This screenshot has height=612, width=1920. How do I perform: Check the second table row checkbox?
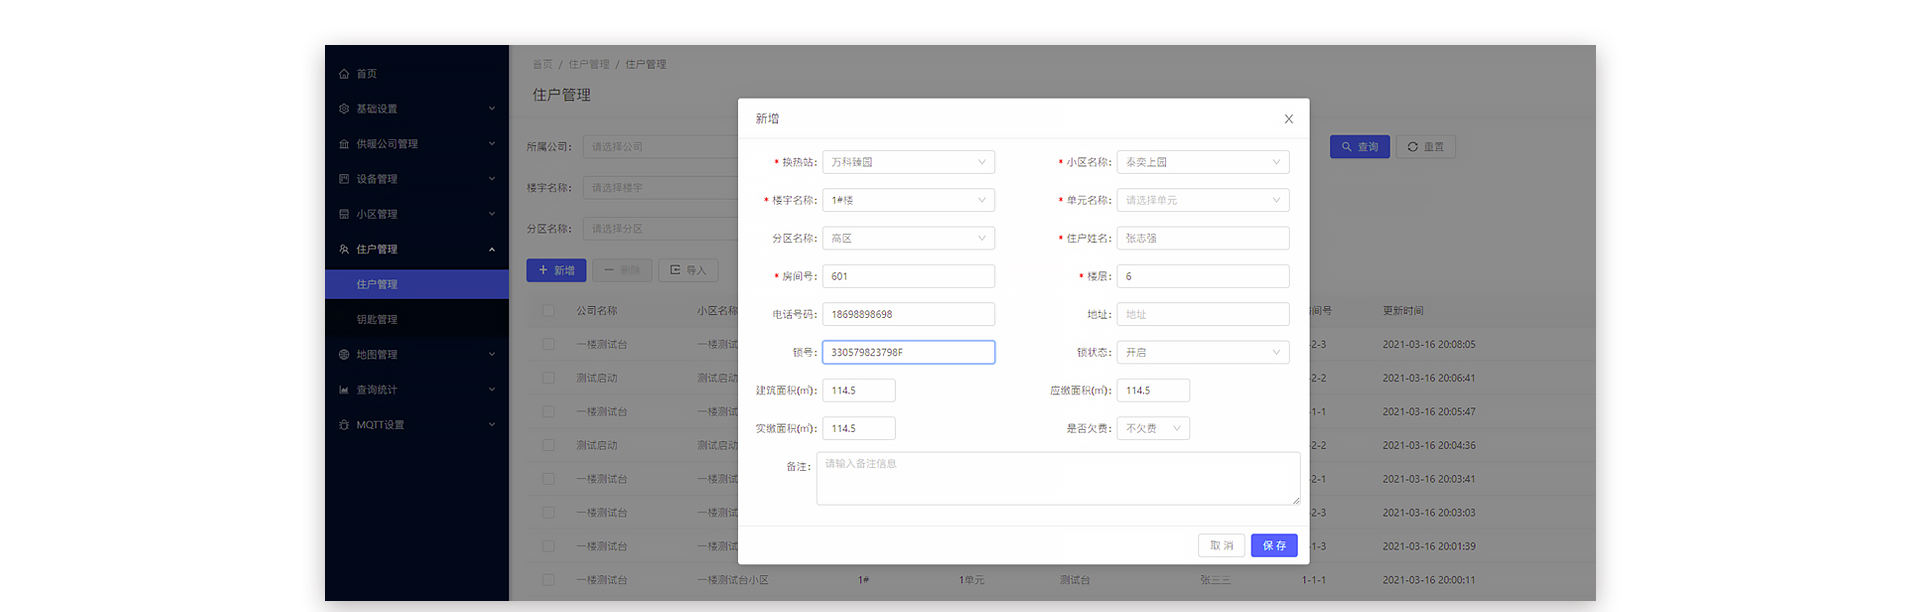click(x=548, y=378)
